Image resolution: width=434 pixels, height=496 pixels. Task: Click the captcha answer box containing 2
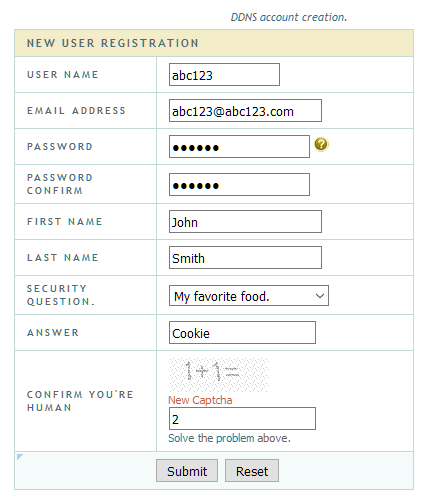click(x=242, y=418)
